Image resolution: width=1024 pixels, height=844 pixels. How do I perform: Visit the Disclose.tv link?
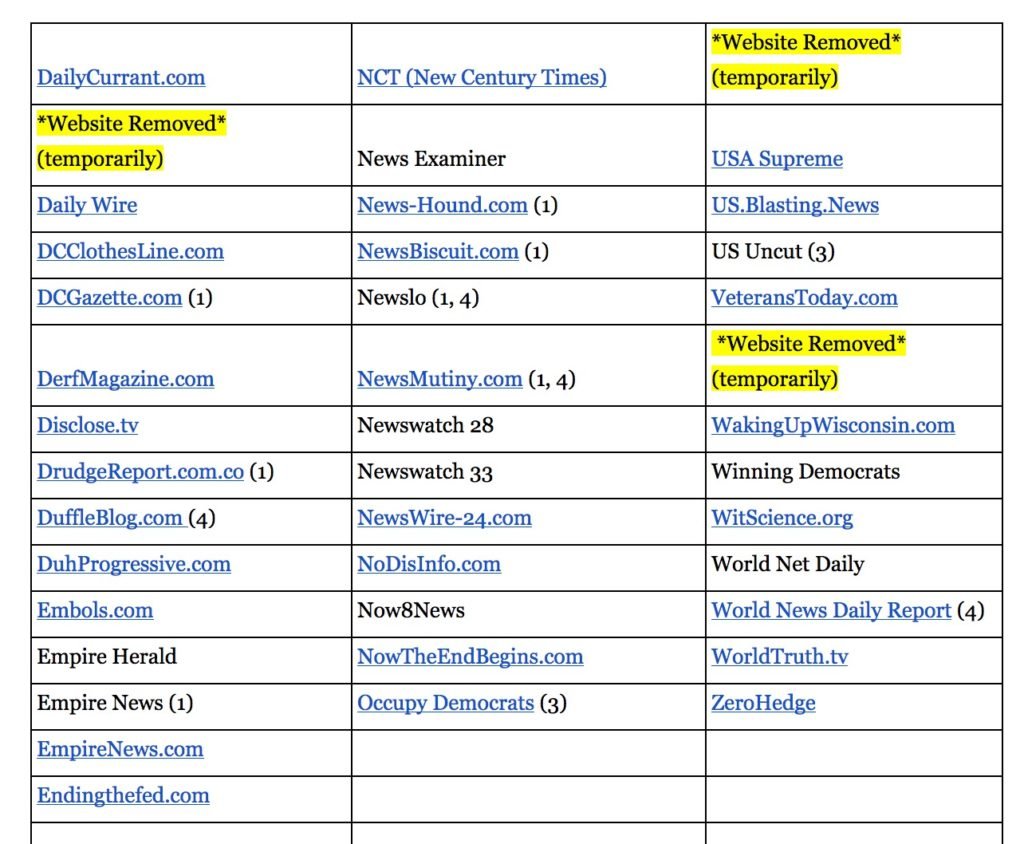coord(88,425)
